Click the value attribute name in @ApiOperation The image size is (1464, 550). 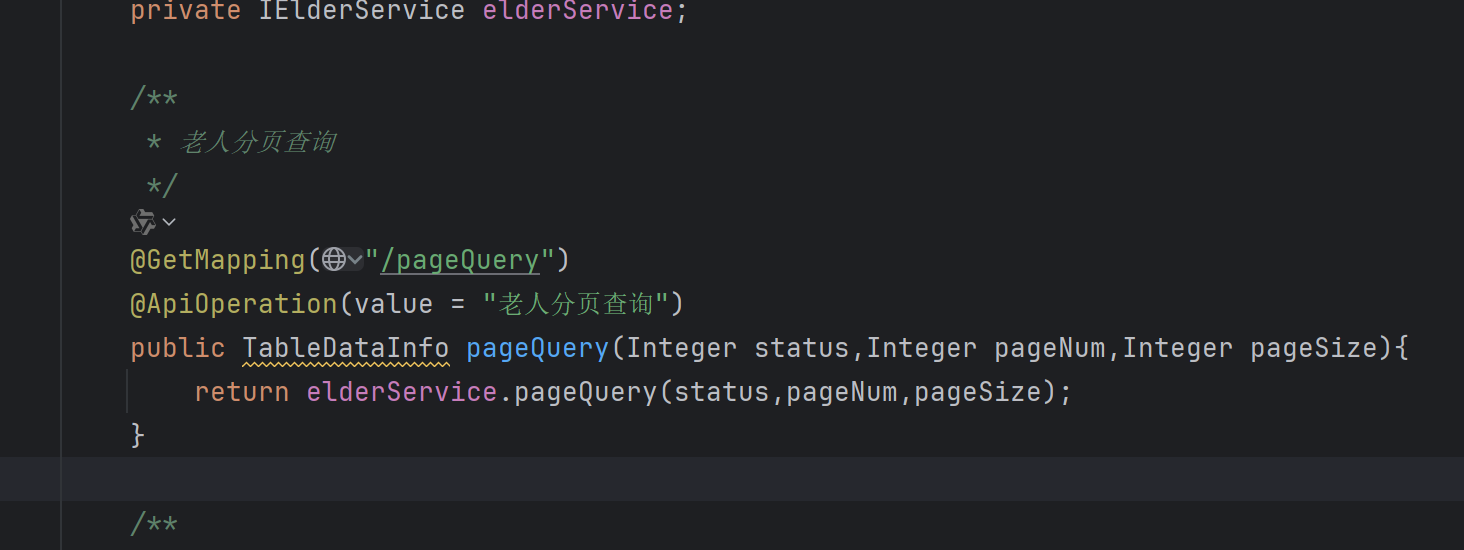pos(394,304)
